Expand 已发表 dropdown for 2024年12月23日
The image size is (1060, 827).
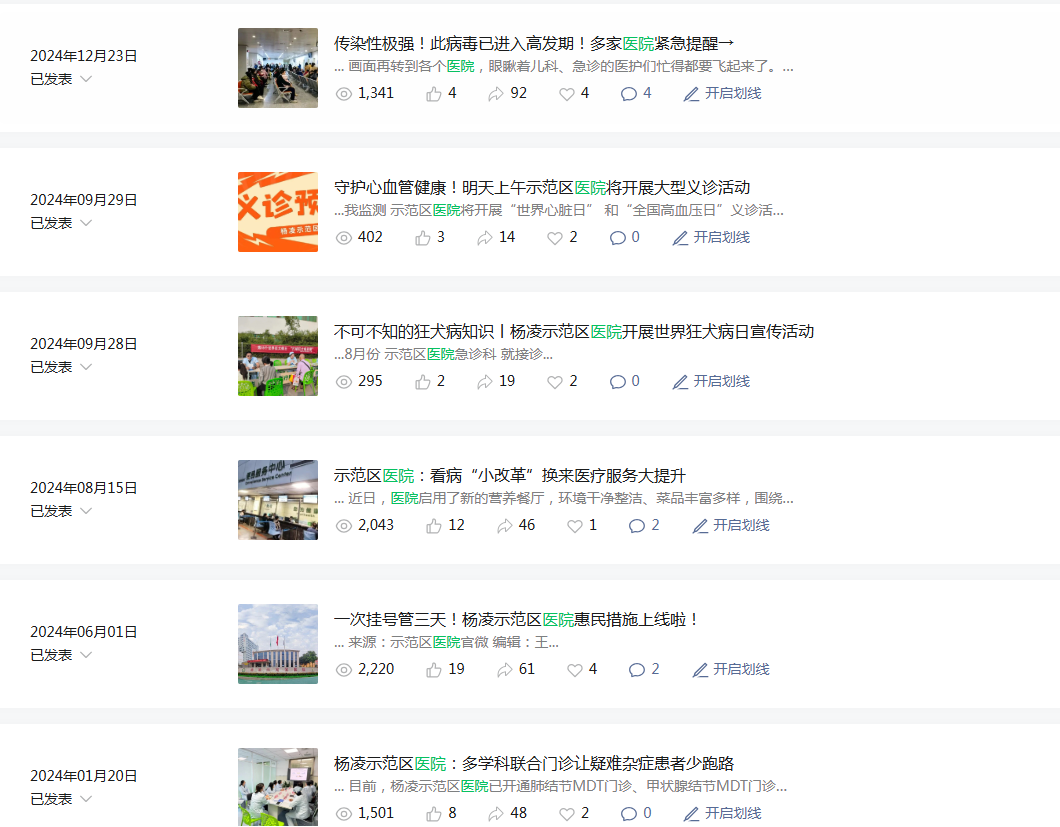tap(86, 79)
